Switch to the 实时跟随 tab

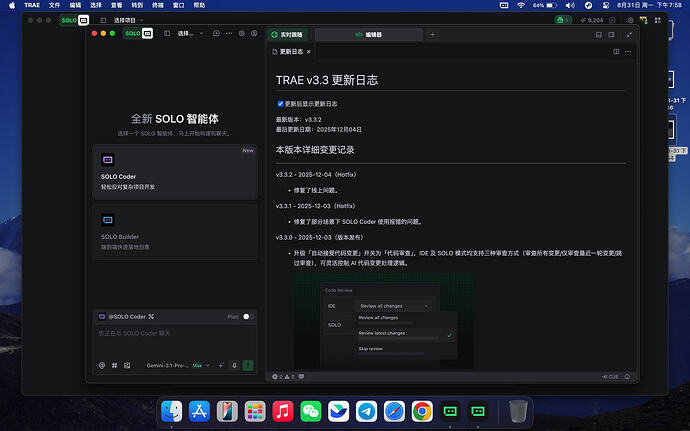(x=287, y=34)
